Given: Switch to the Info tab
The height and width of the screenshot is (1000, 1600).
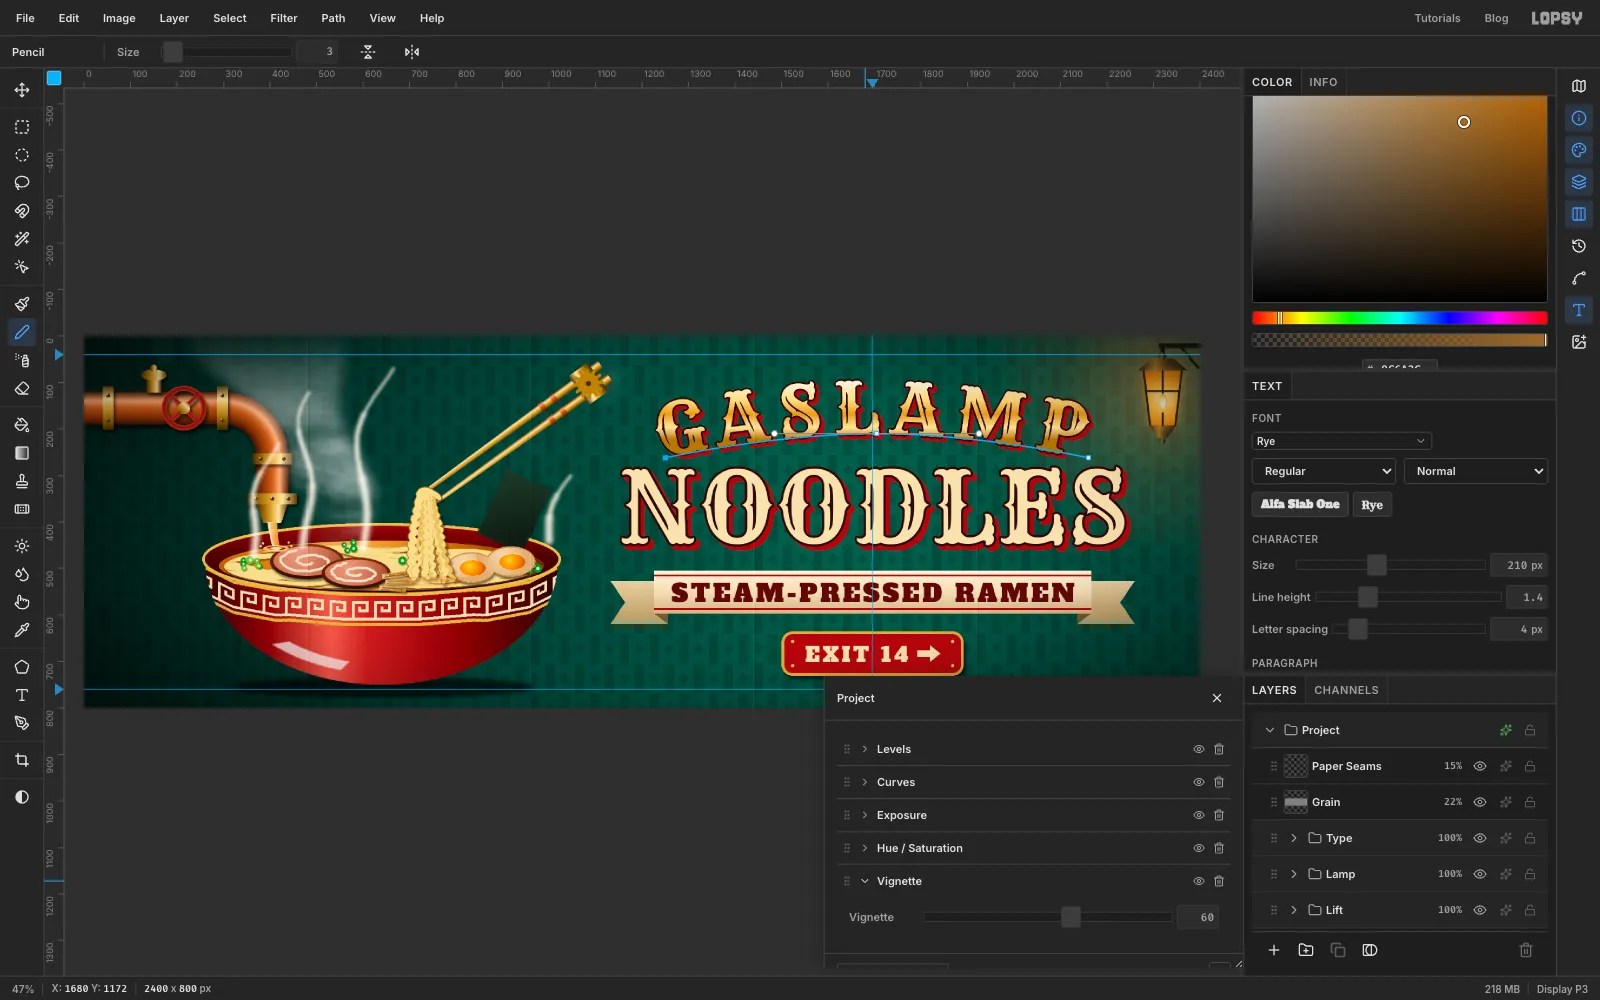Looking at the screenshot, I should pos(1323,82).
